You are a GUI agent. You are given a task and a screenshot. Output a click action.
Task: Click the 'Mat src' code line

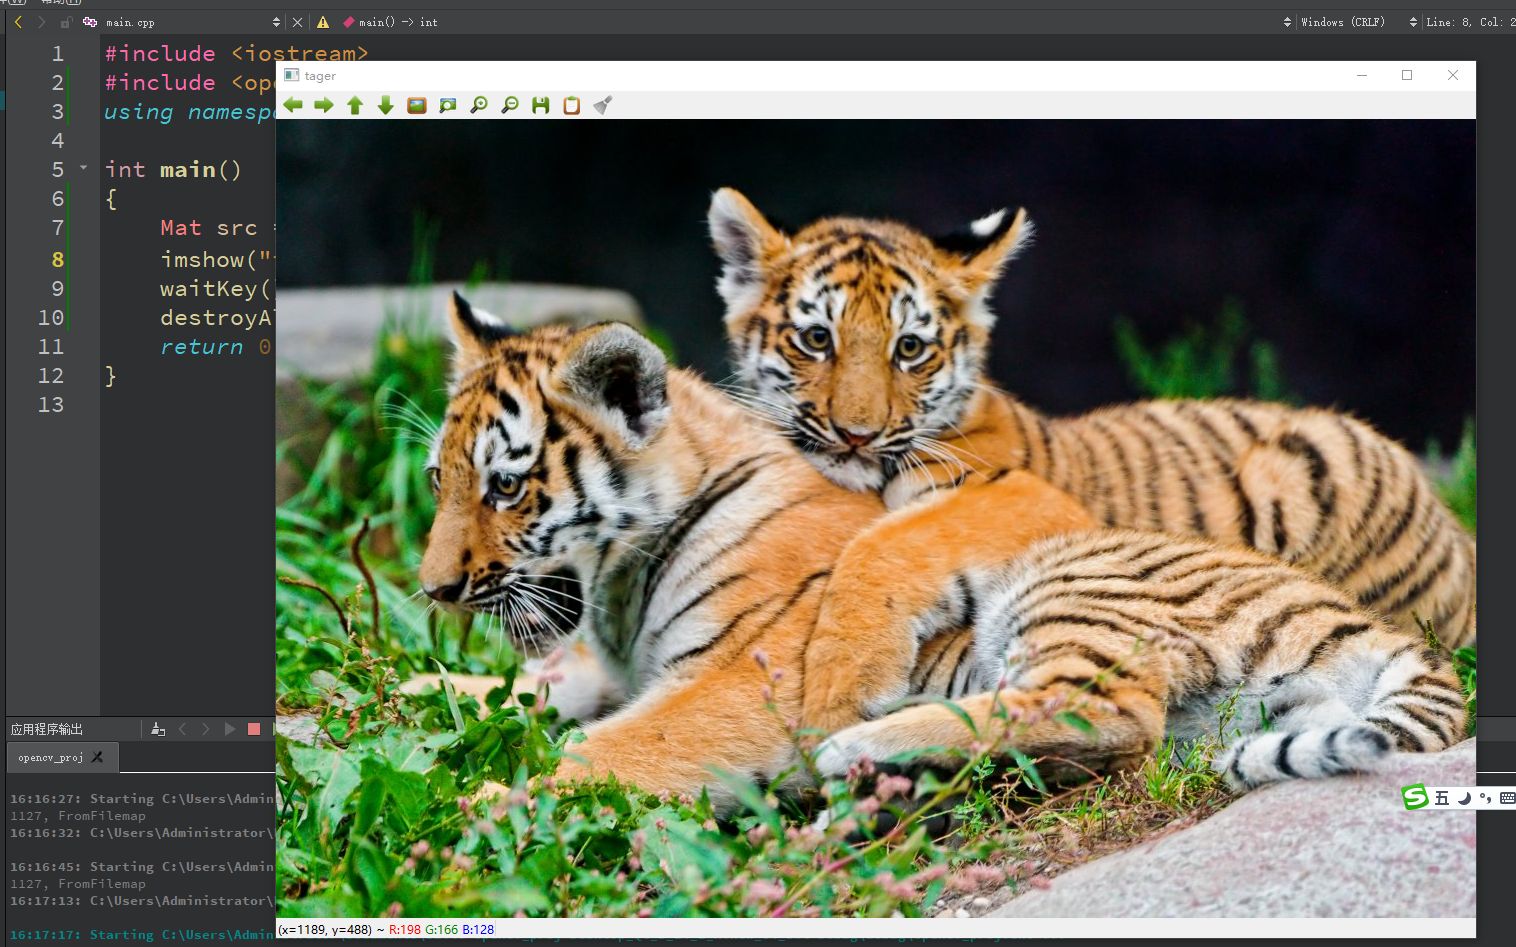pyautogui.click(x=209, y=228)
